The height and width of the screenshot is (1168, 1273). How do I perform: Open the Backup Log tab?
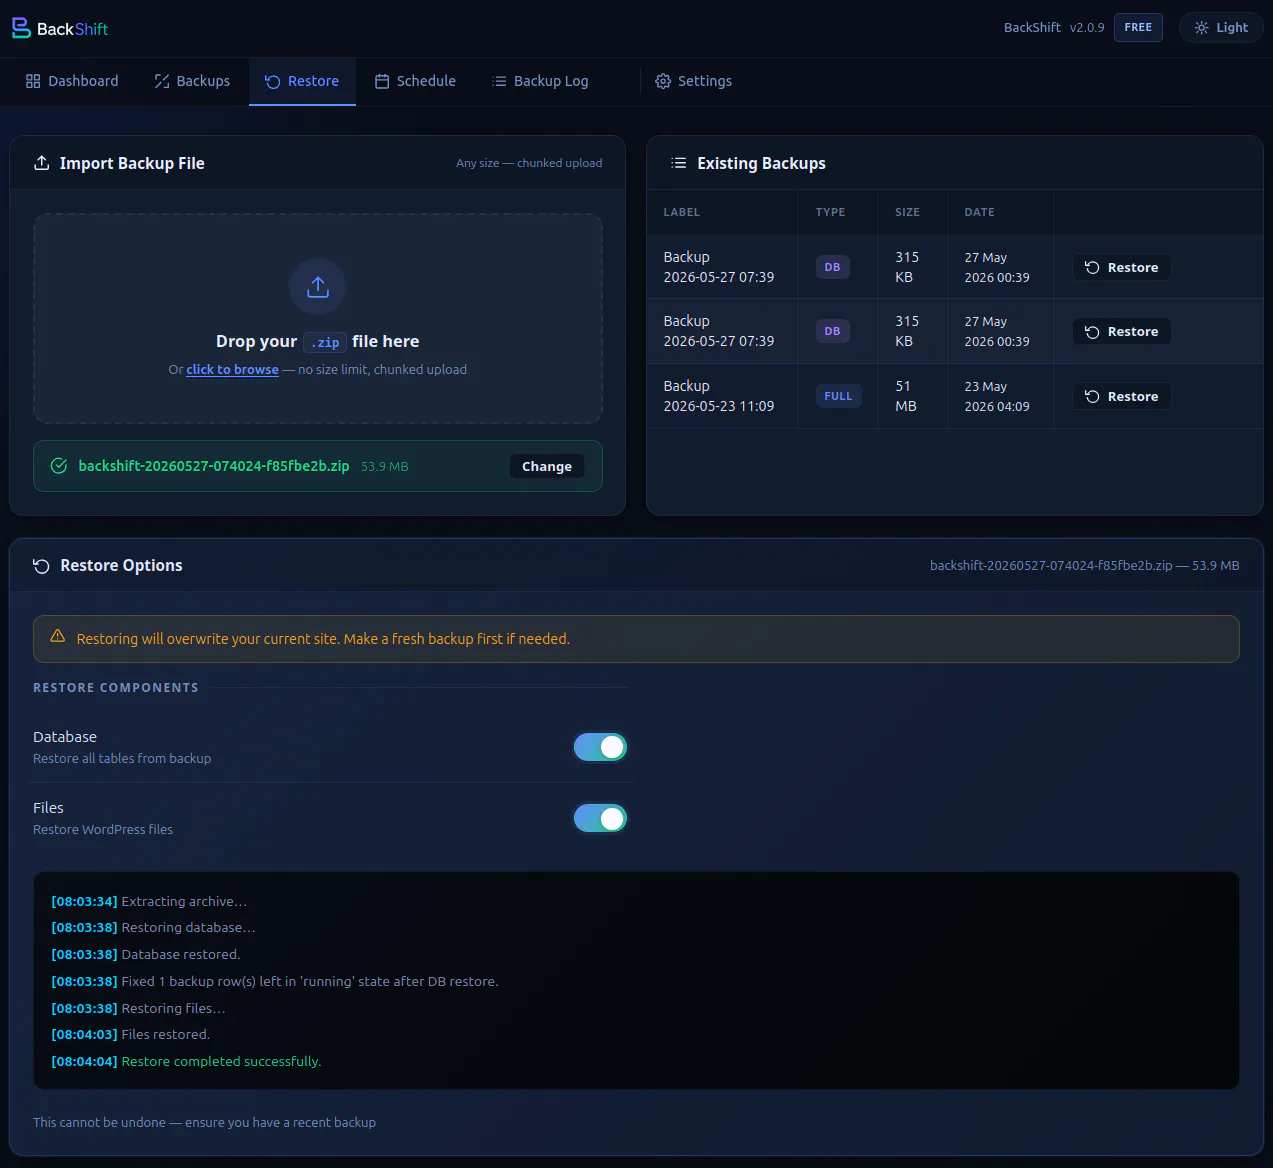pos(540,81)
